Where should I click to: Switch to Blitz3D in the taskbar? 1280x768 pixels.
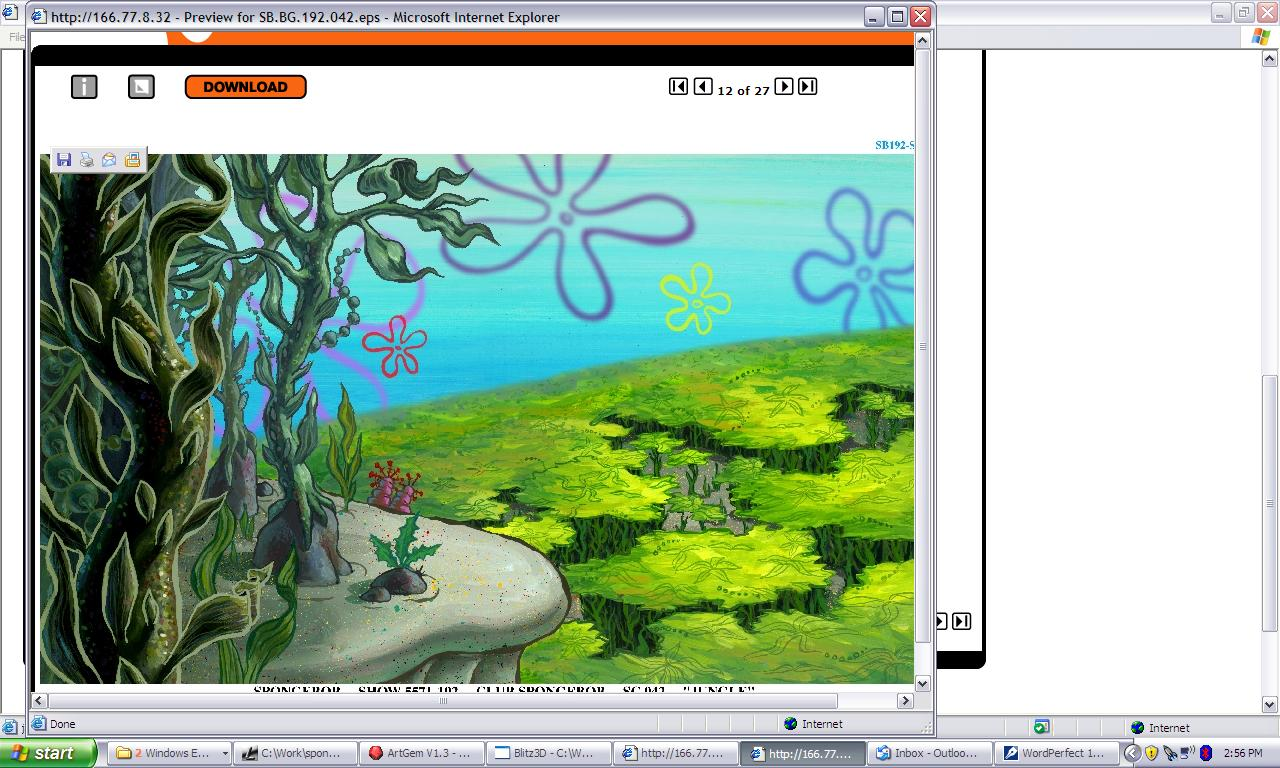(550, 753)
